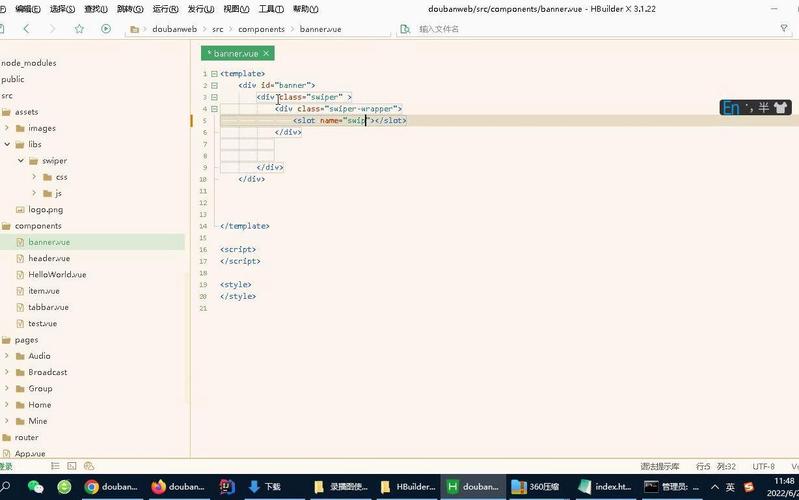Click UTF-8 encoding in status bar

point(763,466)
